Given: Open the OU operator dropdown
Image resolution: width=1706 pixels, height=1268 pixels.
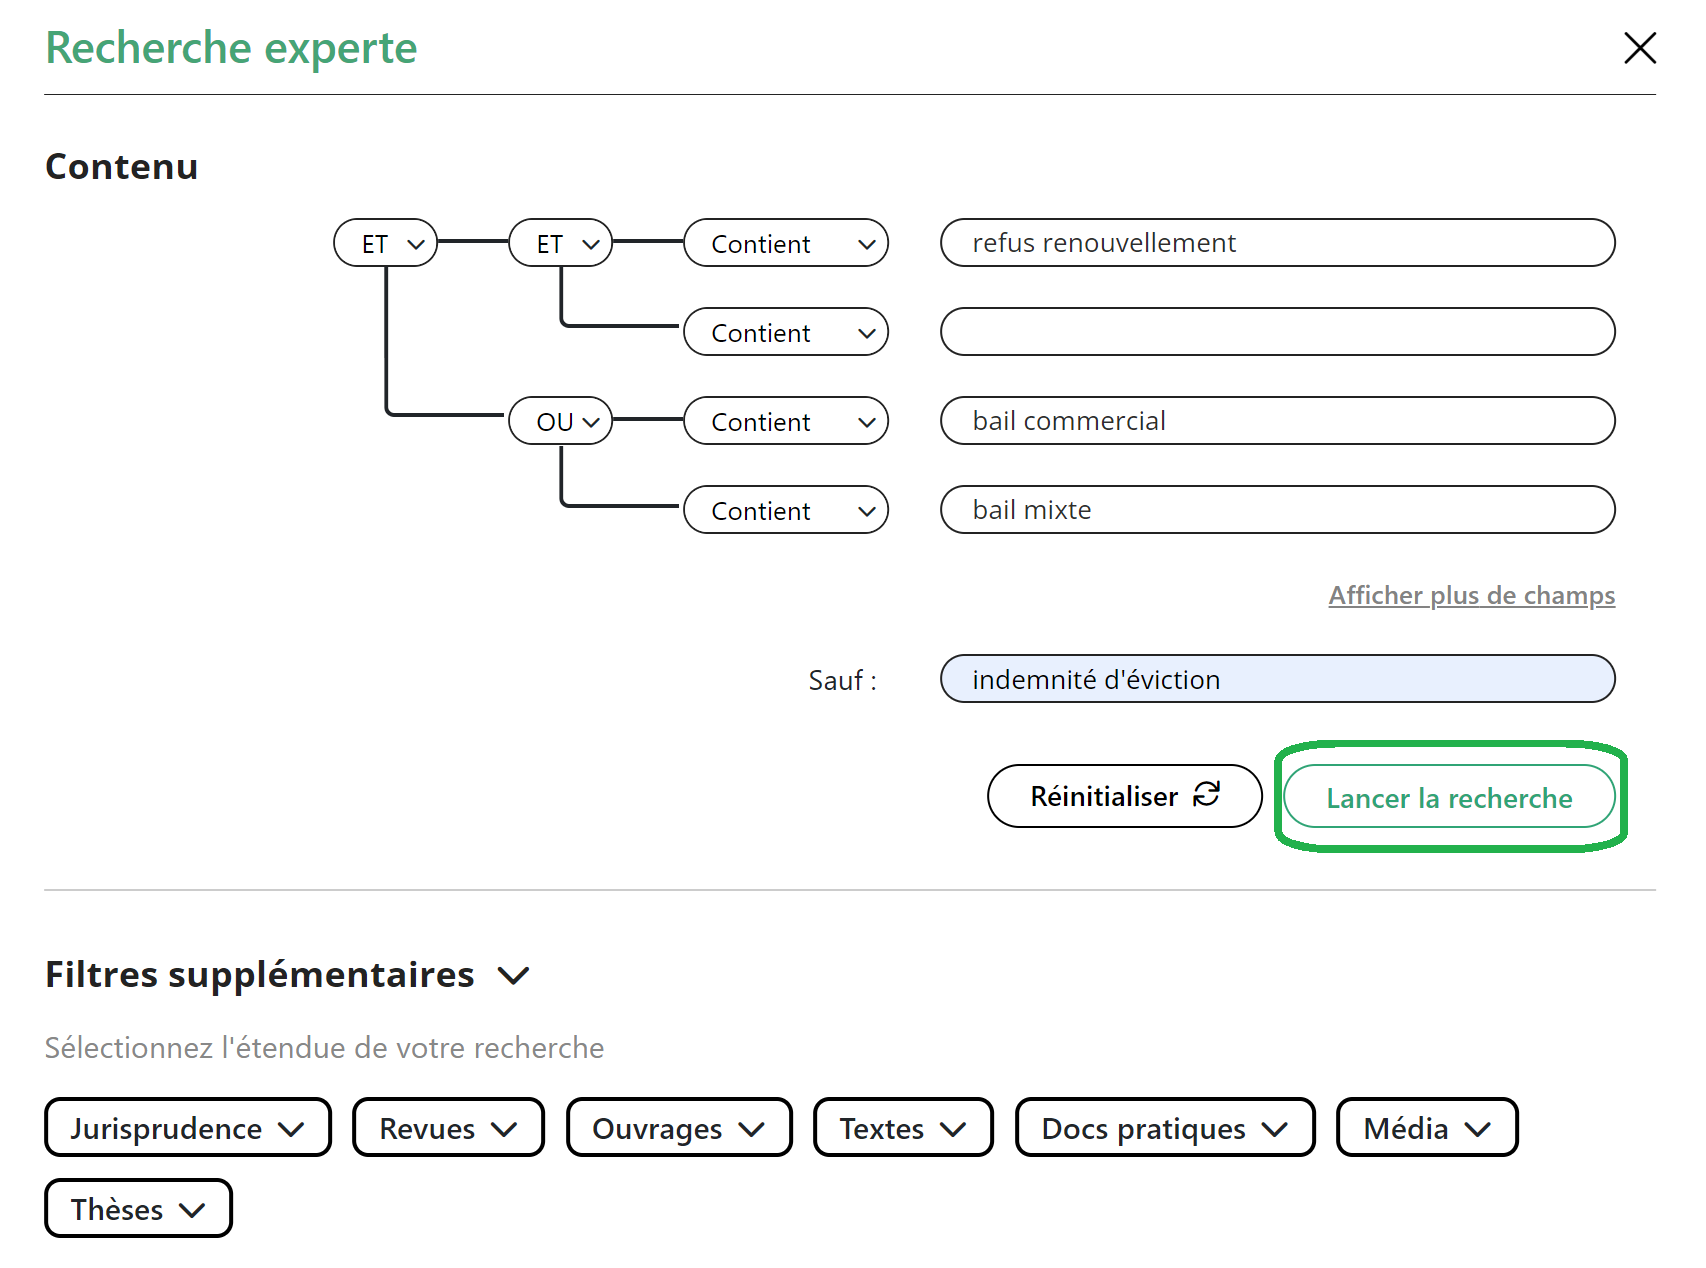Looking at the screenshot, I should pos(561,422).
